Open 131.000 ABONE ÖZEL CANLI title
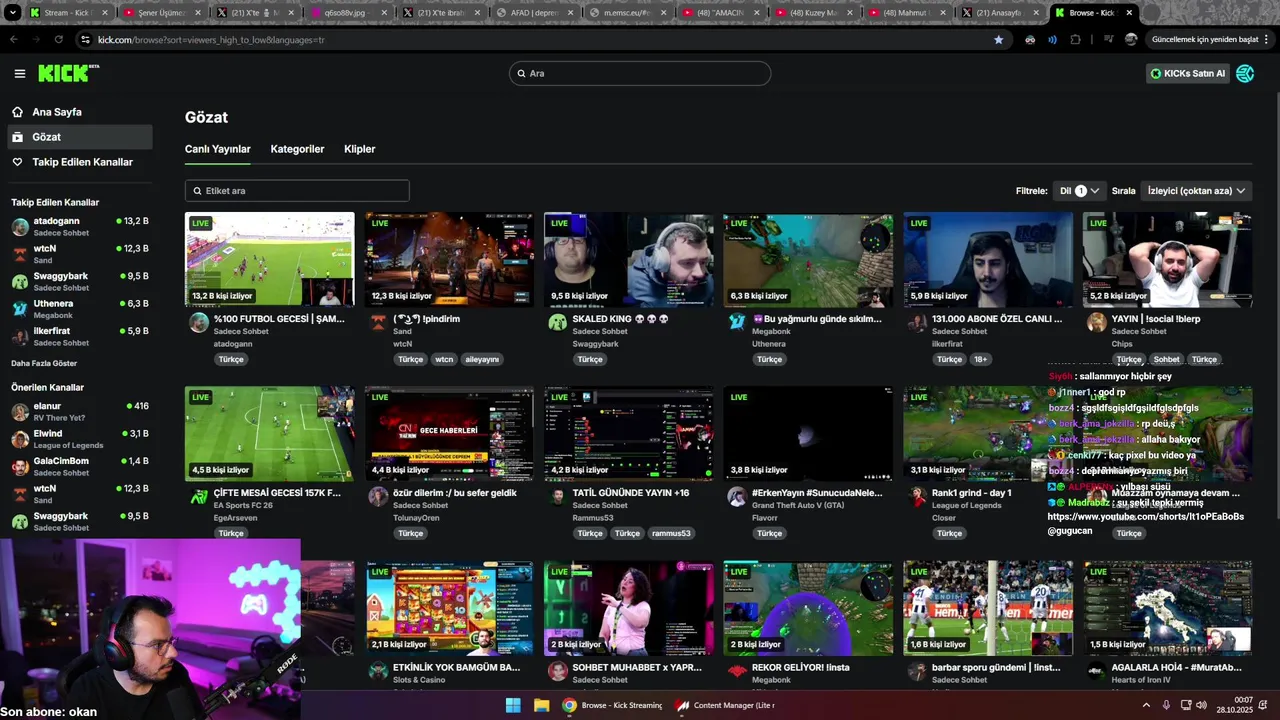This screenshot has width=1280, height=720. click(x=997, y=319)
